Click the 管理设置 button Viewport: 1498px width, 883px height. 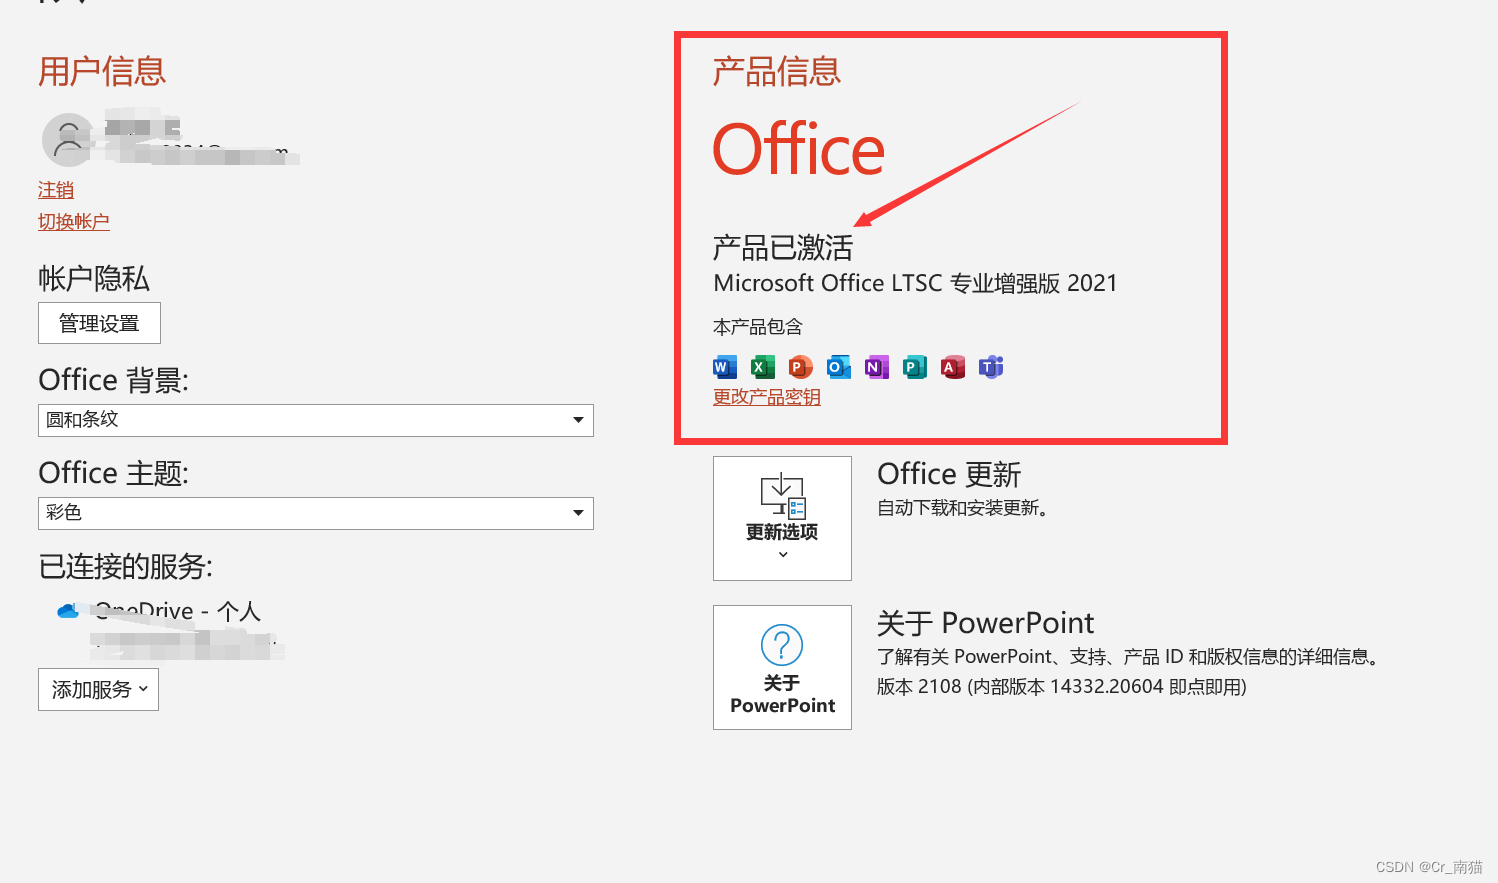(x=99, y=323)
